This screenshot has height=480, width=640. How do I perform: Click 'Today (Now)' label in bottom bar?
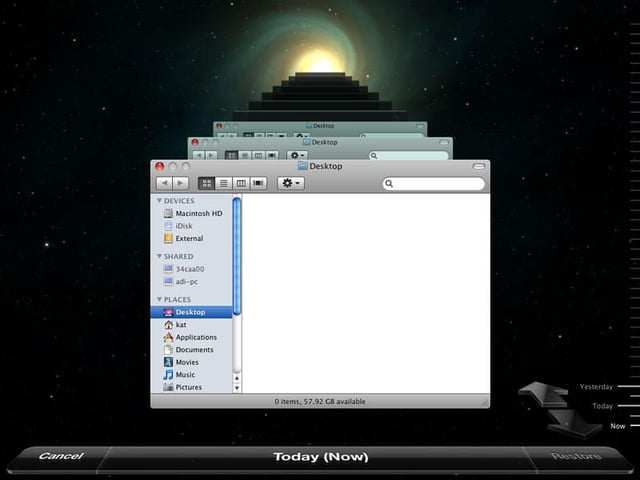321,457
